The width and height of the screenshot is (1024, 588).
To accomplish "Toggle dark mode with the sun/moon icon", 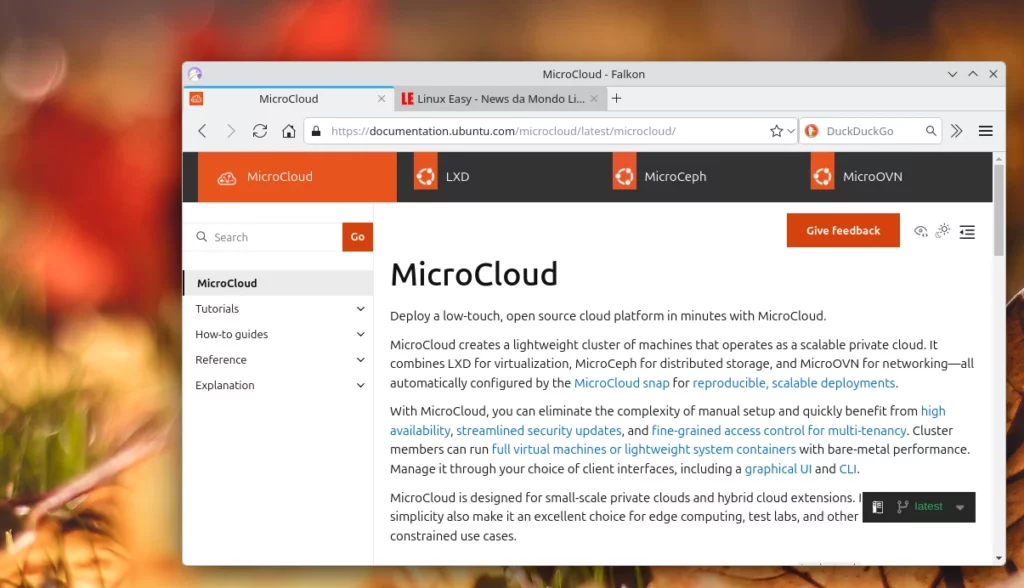I will click(943, 231).
